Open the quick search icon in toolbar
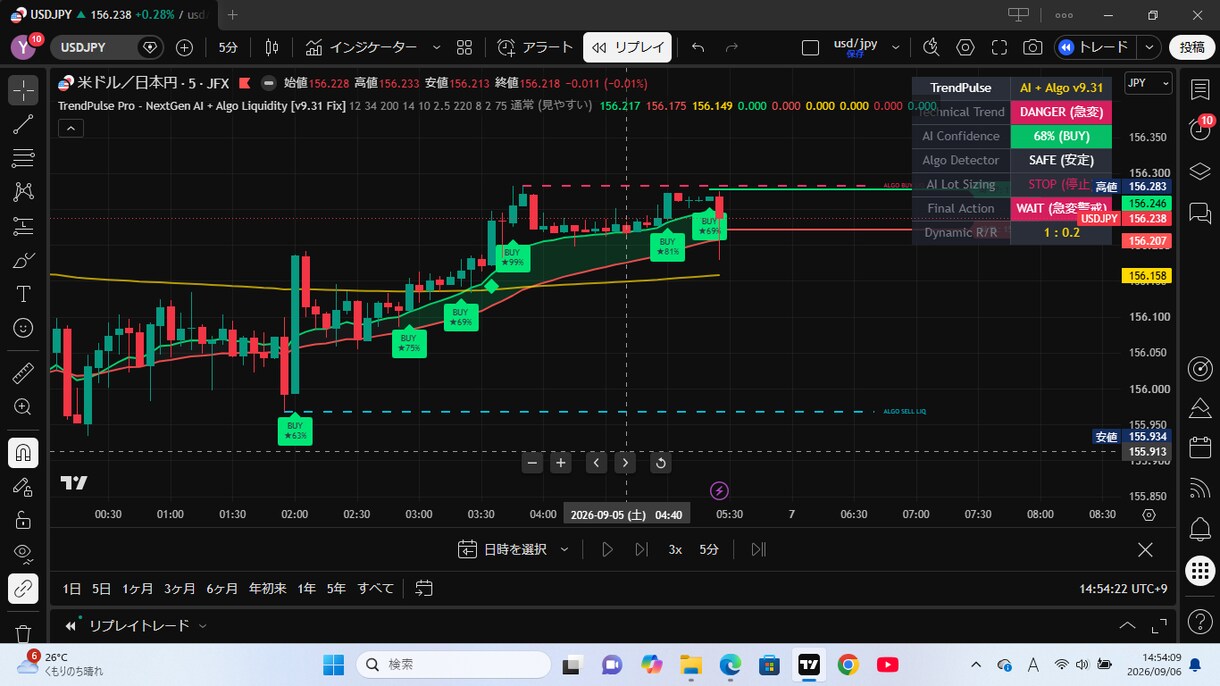The image size is (1220, 686). click(x=931, y=47)
